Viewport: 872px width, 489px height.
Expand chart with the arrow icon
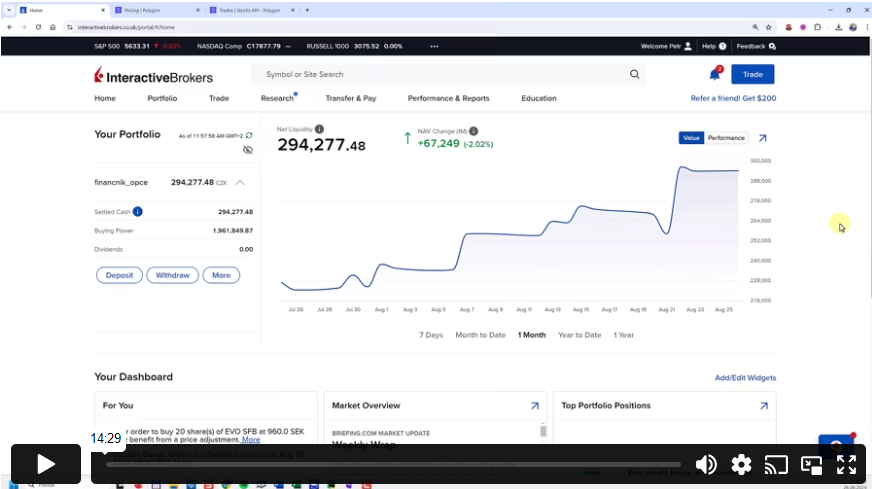[x=763, y=138]
